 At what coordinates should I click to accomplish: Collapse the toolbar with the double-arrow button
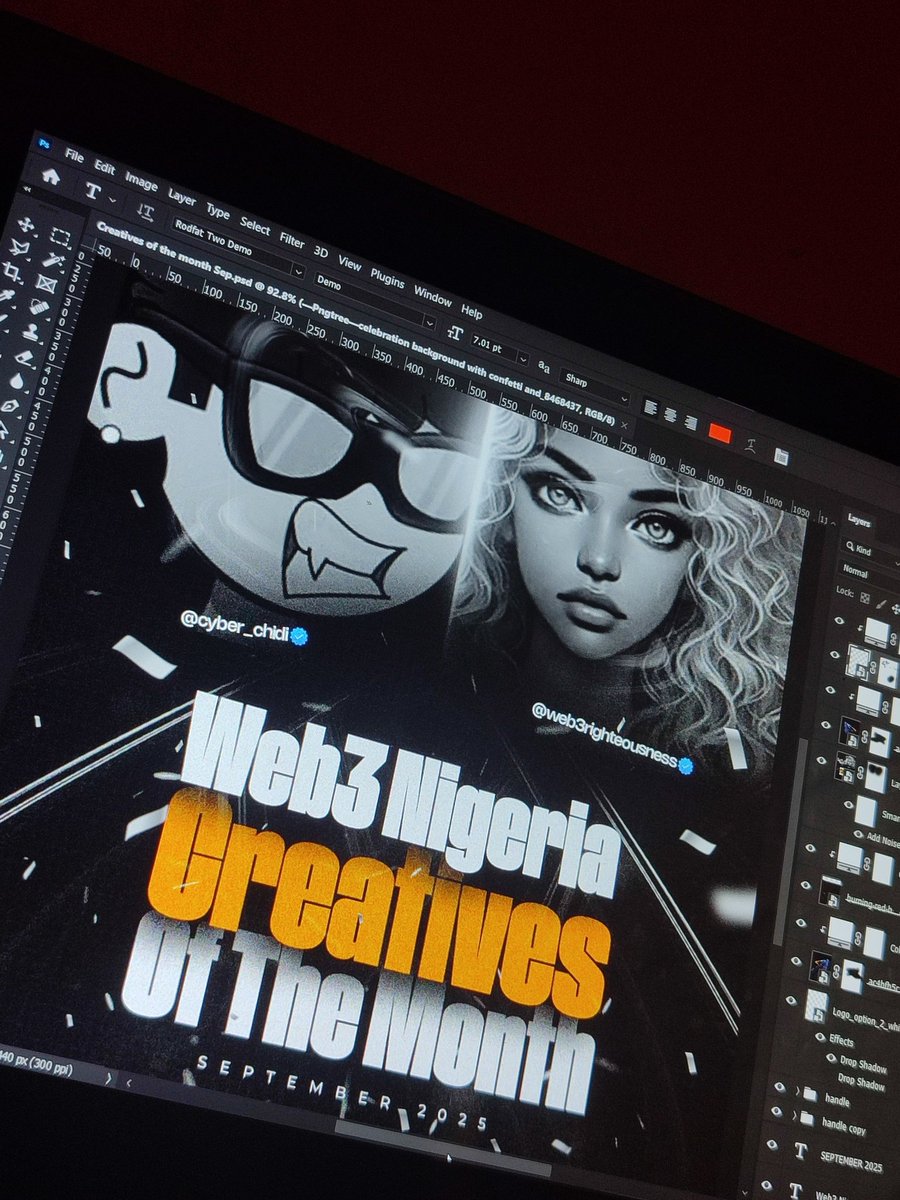click(26, 190)
